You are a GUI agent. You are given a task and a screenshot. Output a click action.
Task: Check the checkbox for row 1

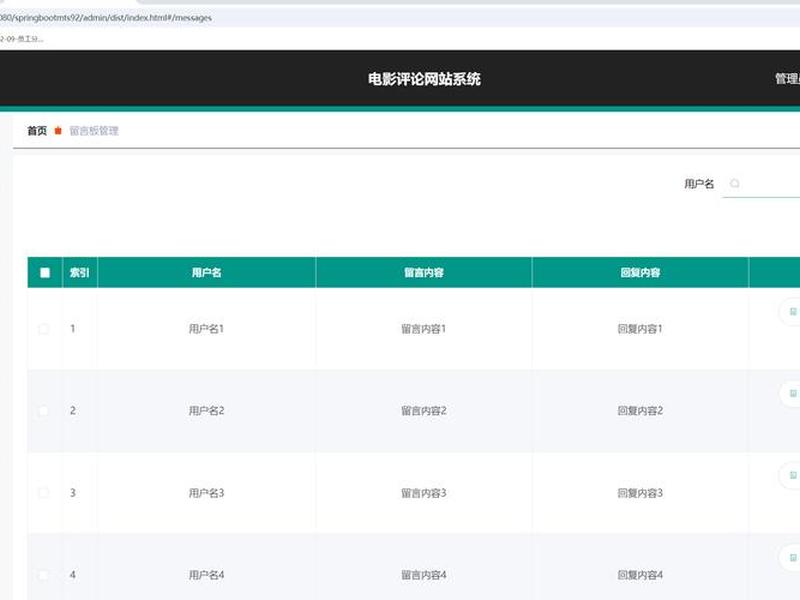click(x=44, y=329)
